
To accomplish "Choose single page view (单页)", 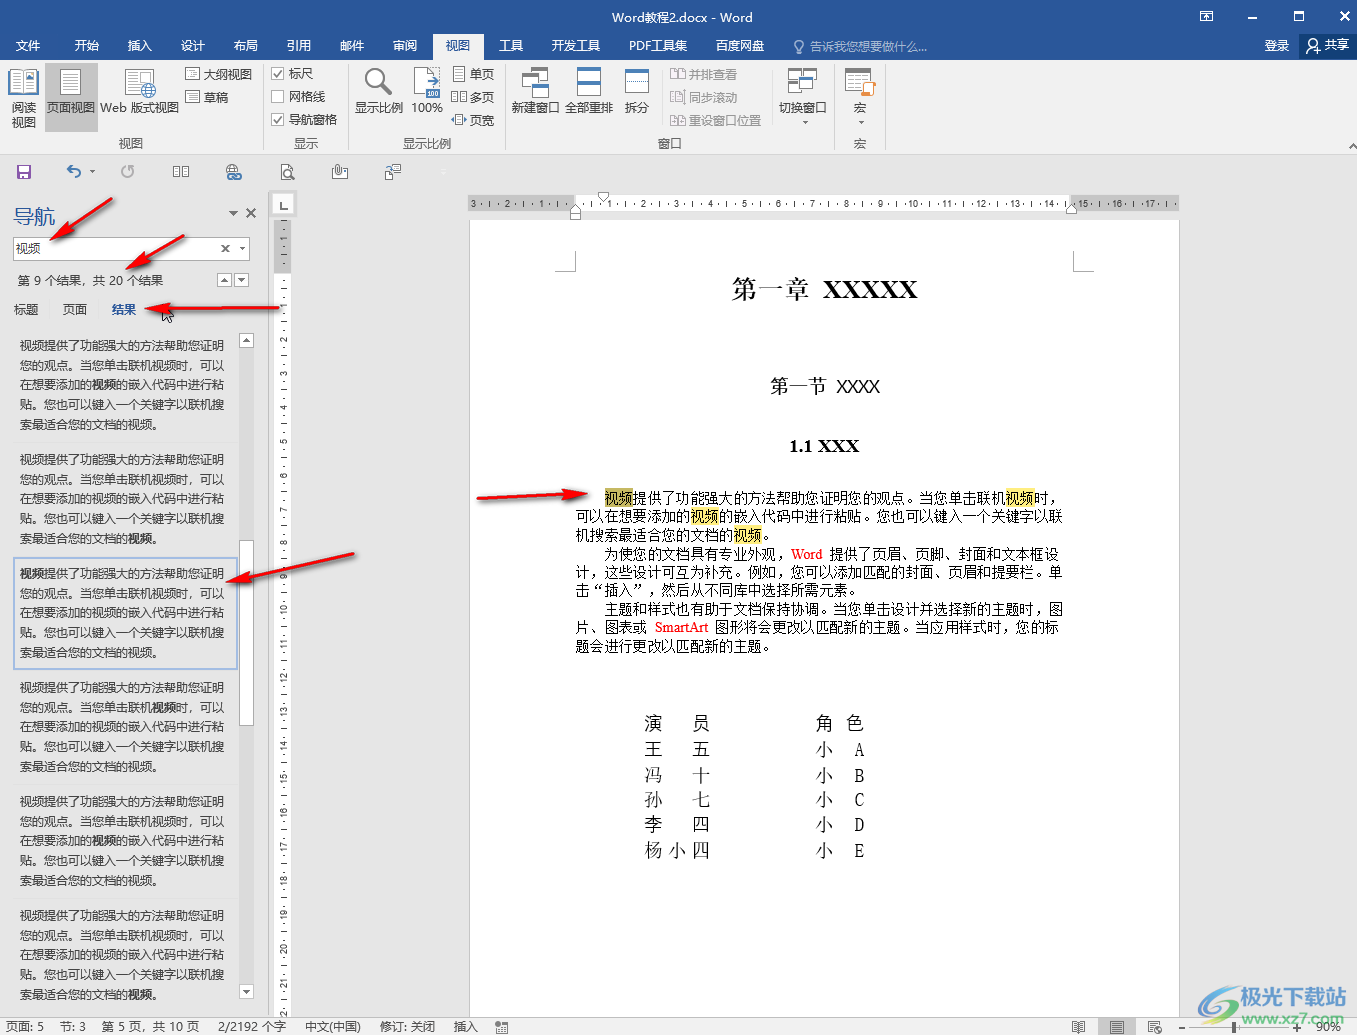I will (x=473, y=74).
